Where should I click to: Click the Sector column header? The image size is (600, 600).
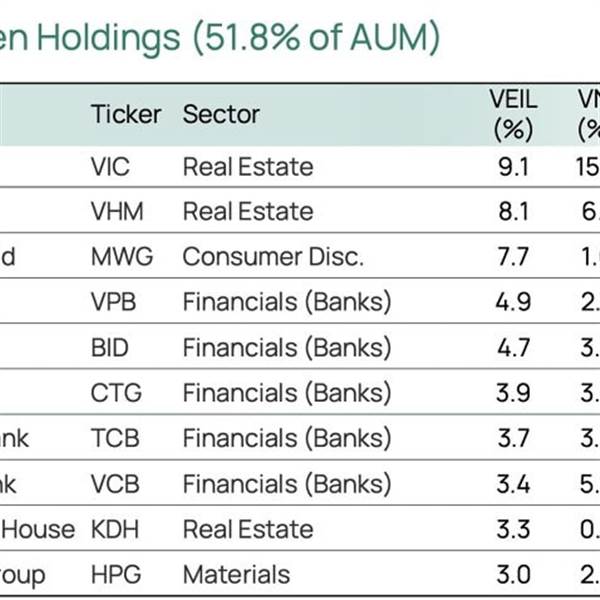click(221, 114)
